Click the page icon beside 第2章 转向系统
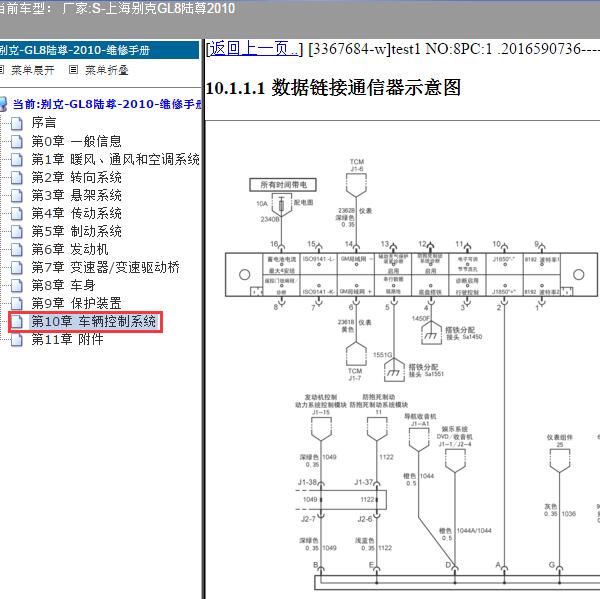Image resolution: width=600 pixels, height=599 pixels. pyautogui.click(x=16, y=177)
